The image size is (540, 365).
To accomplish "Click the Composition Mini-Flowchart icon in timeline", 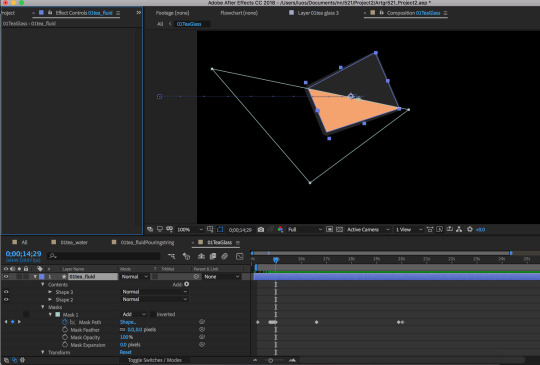I will [171, 256].
